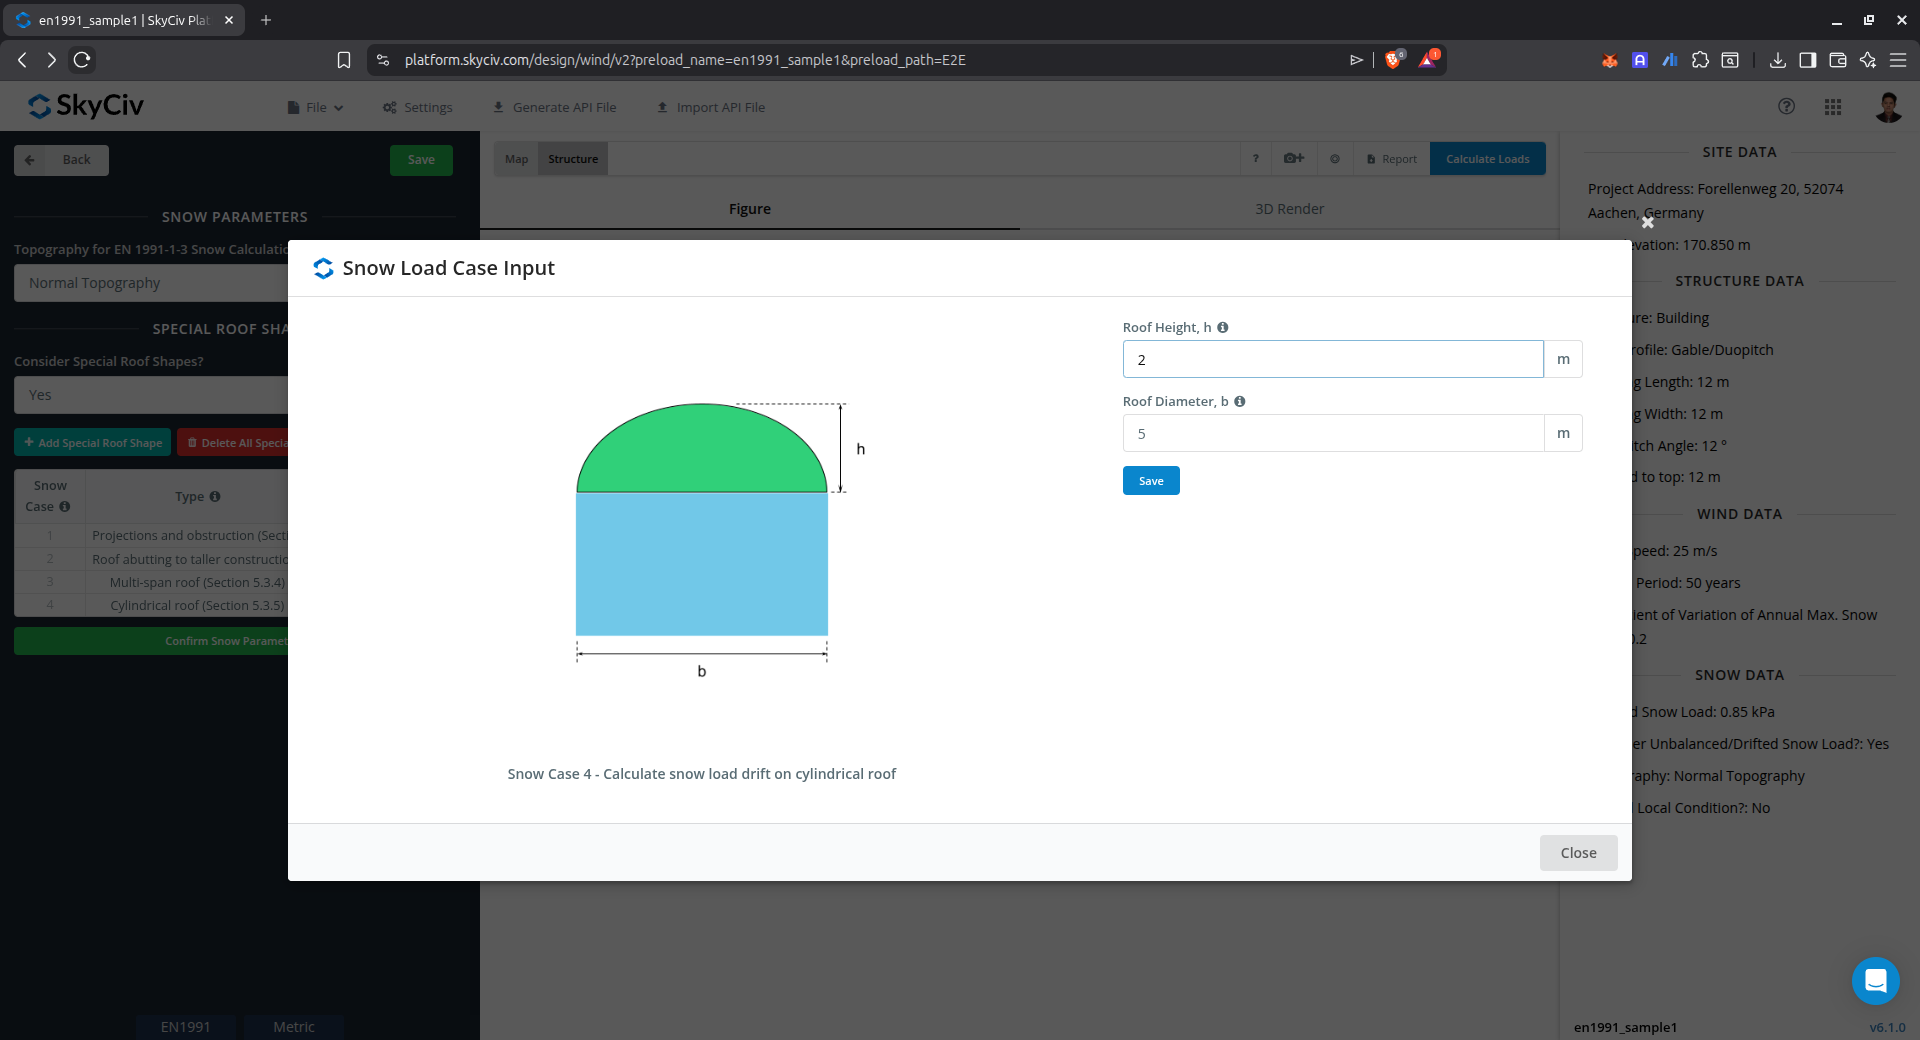Open the Consider Special Roof Shapes dropdown
The image size is (1920, 1040).
(x=150, y=395)
